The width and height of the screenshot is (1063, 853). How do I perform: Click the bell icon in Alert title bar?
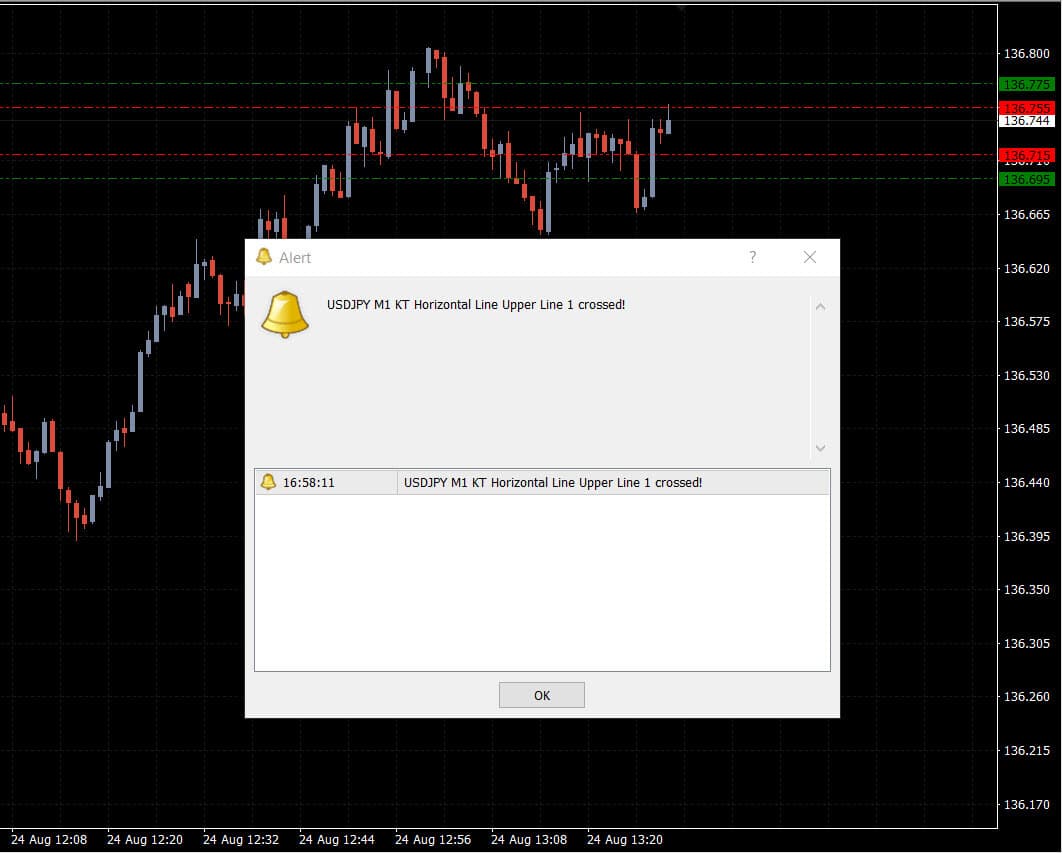264,257
